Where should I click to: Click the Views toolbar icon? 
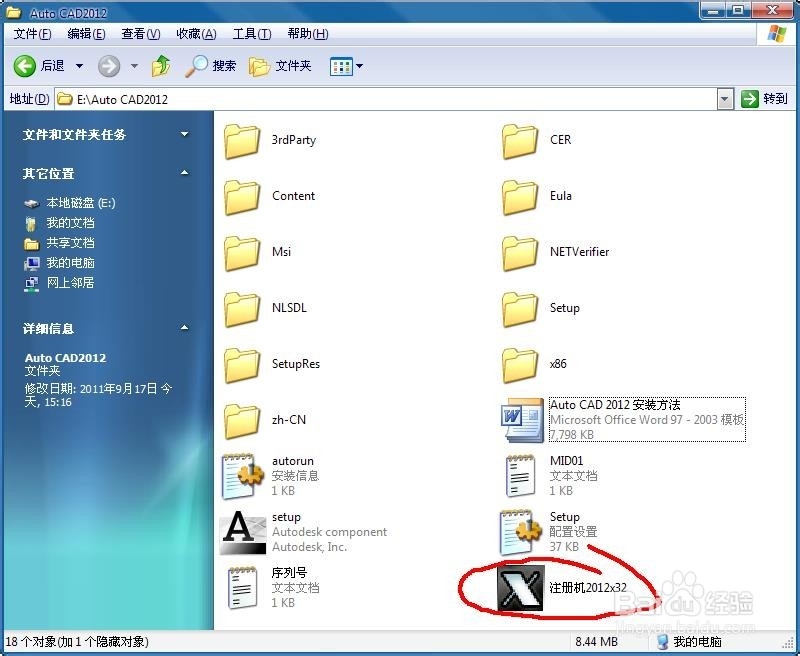pyautogui.click(x=341, y=66)
